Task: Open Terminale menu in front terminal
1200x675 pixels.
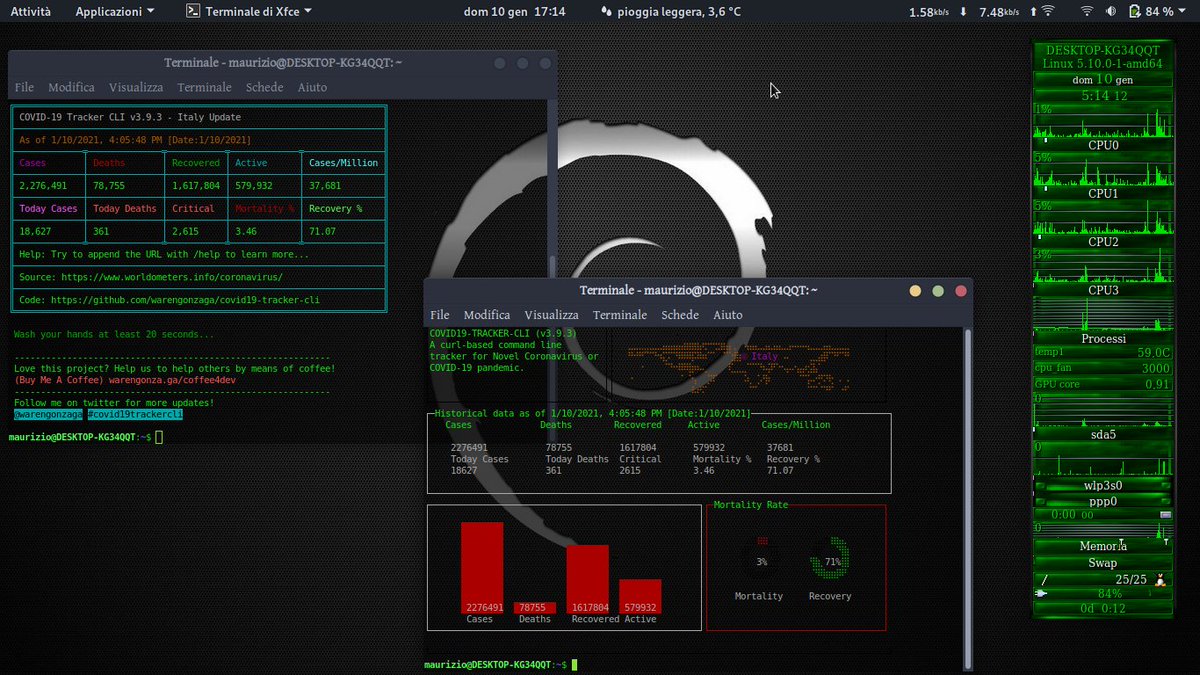Action: click(x=620, y=314)
